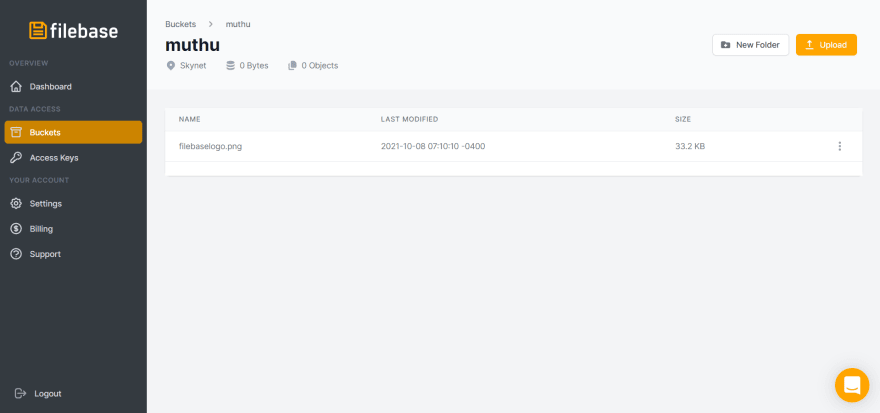Click the NAME column header
Image resolution: width=880 pixels, height=413 pixels.
coord(190,120)
